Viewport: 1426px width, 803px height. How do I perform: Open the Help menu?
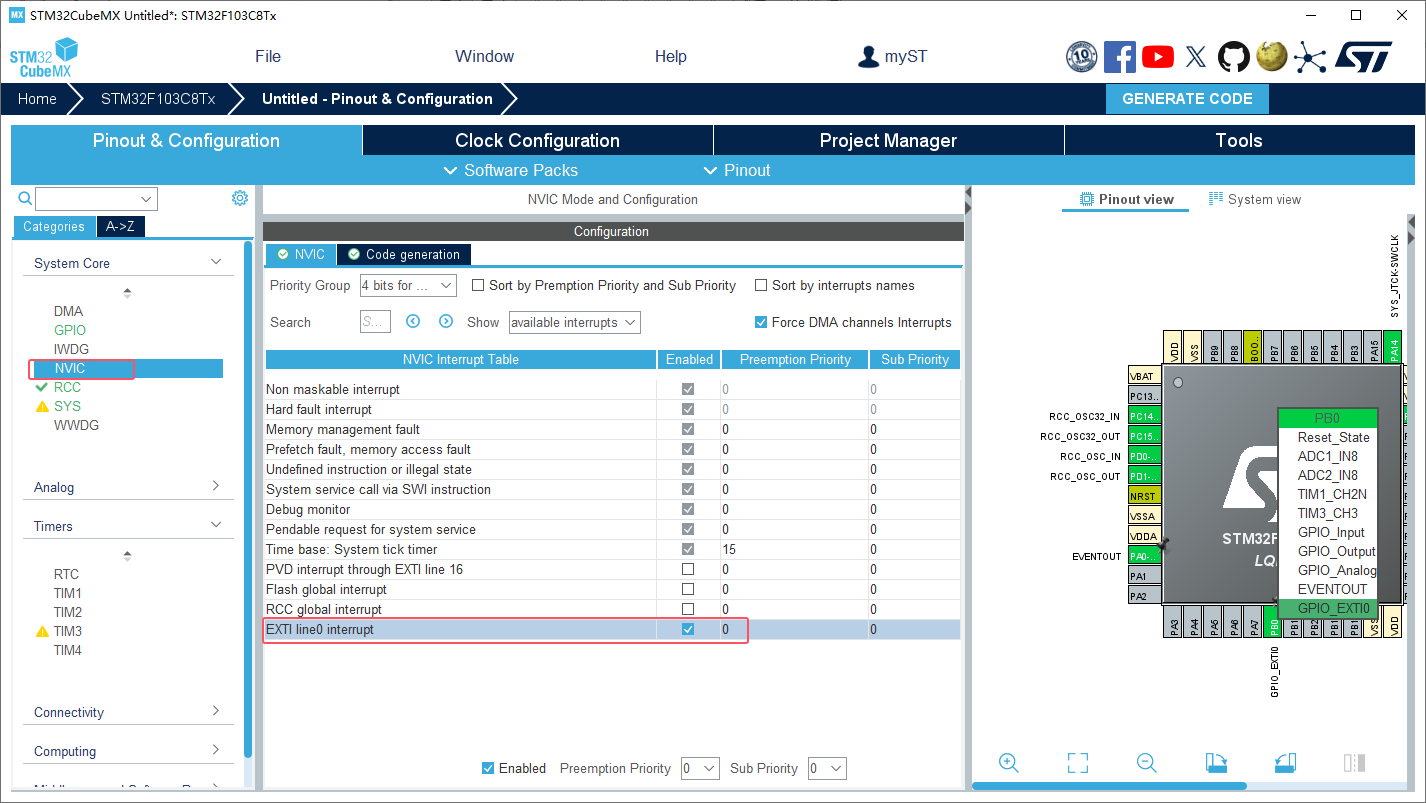671,56
